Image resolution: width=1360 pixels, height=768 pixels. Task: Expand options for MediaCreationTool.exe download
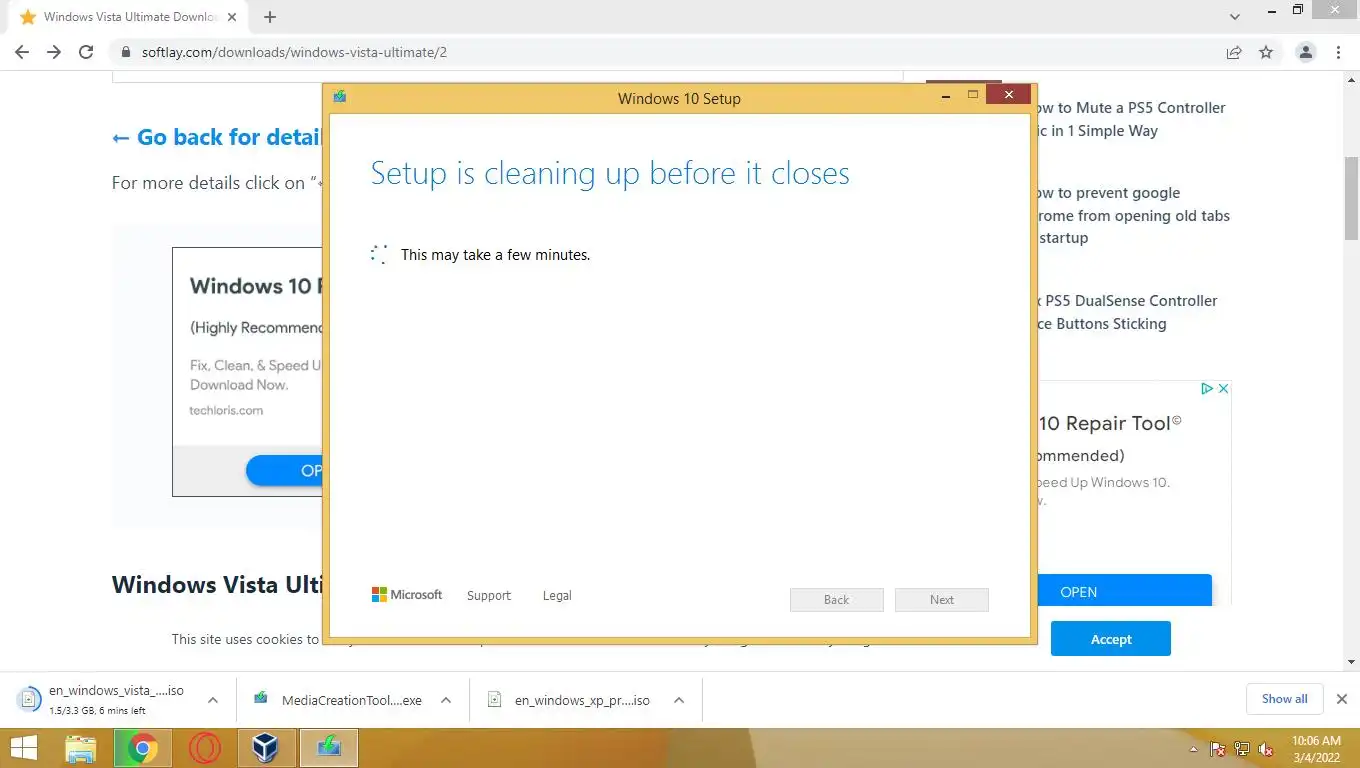click(446, 700)
